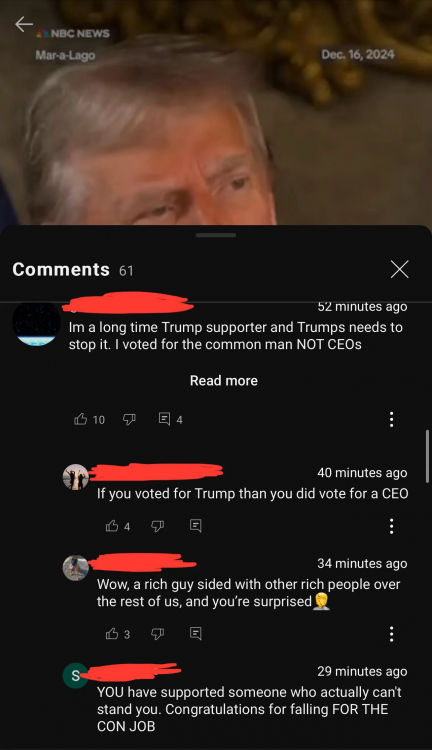Image resolution: width=432 pixels, height=750 pixels.
Task: Open options menu for the top comment
Action: pos(392,419)
